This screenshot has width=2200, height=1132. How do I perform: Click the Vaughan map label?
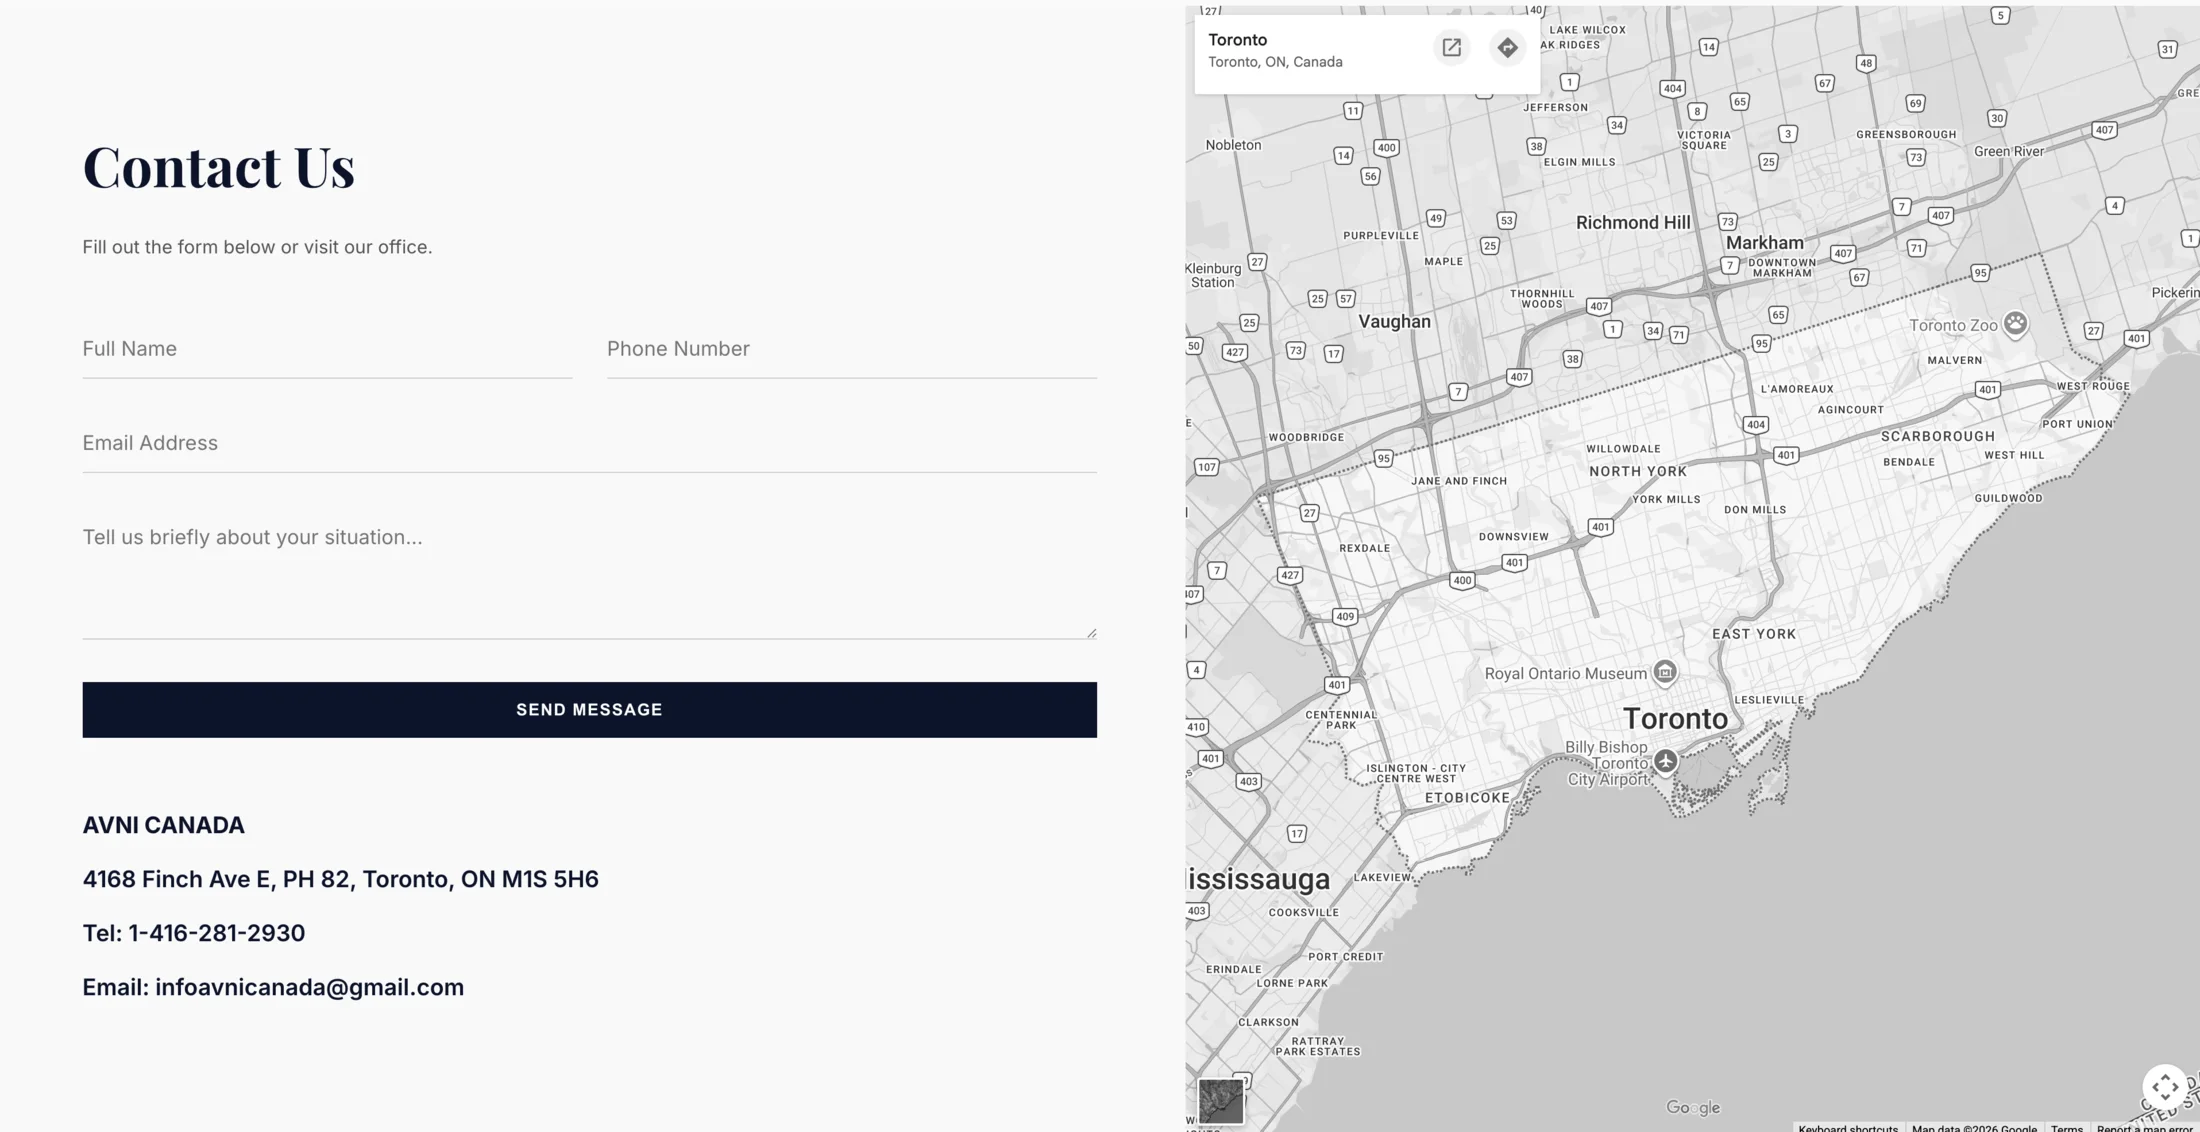coord(1394,322)
